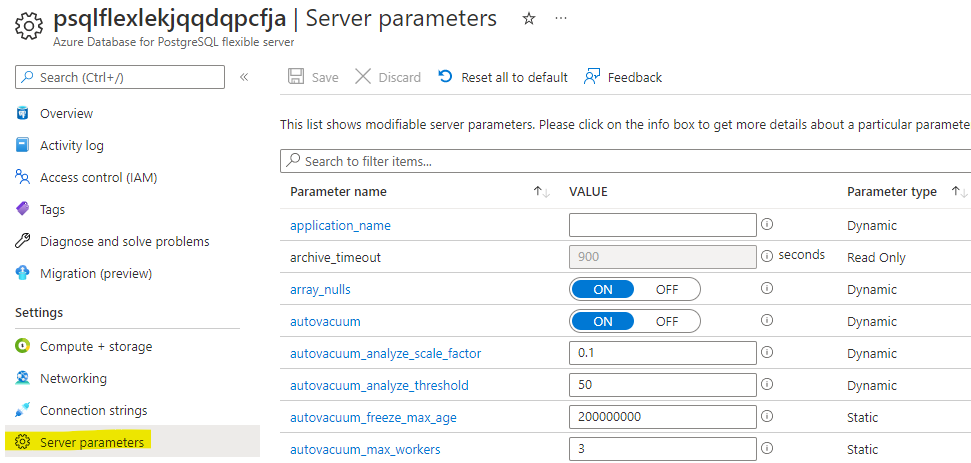
Task: Sort by Parameter name arrows
Action: (542, 192)
